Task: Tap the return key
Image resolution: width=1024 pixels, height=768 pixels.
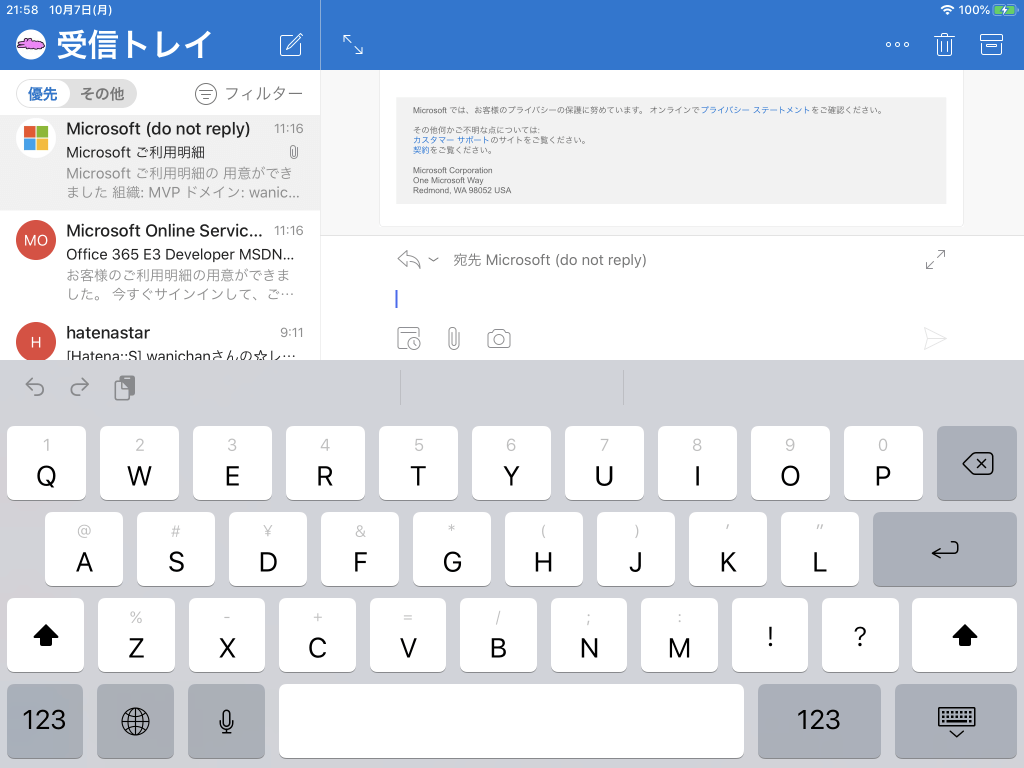Action: (944, 549)
